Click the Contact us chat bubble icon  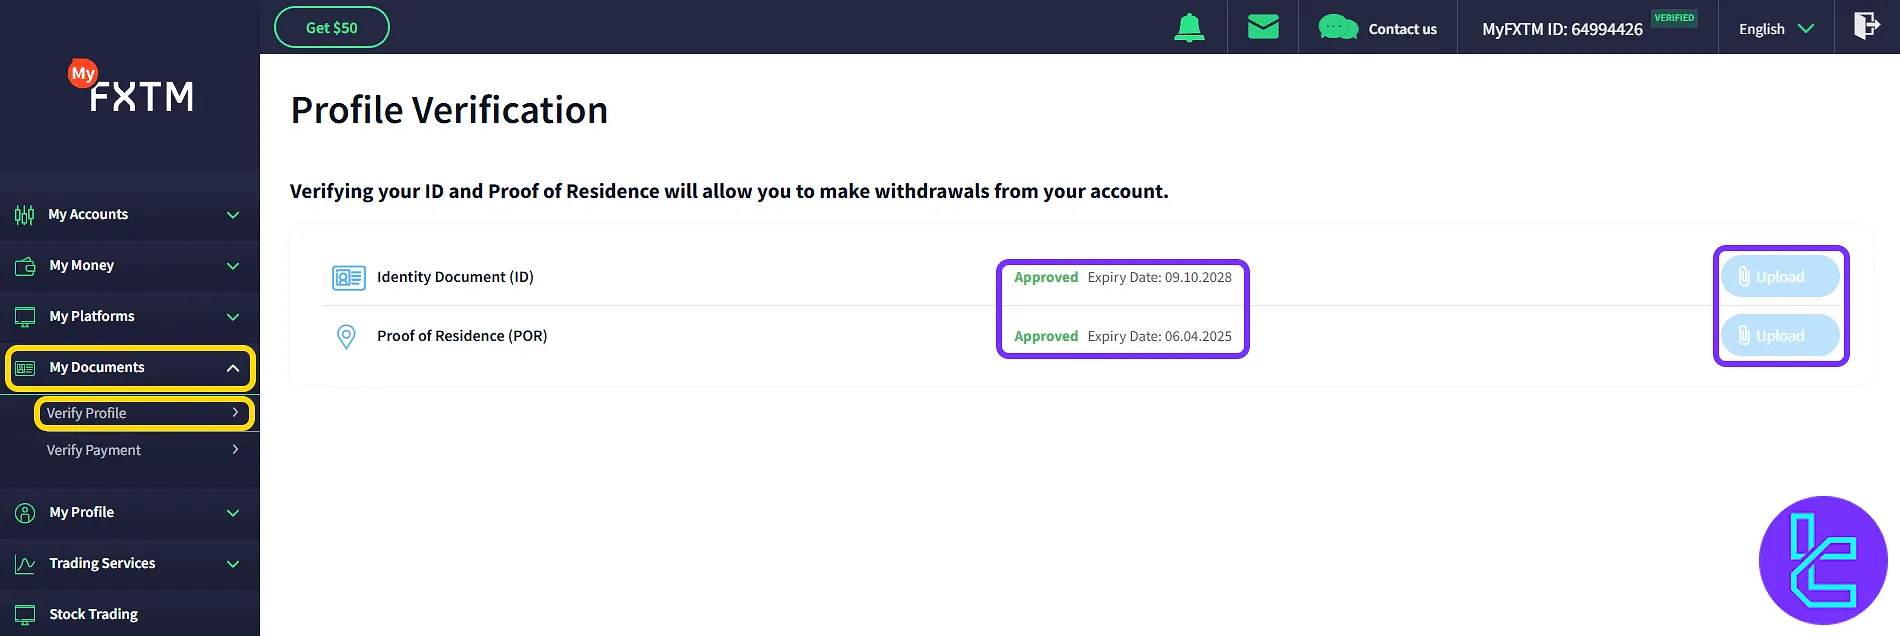pos(1338,28)
